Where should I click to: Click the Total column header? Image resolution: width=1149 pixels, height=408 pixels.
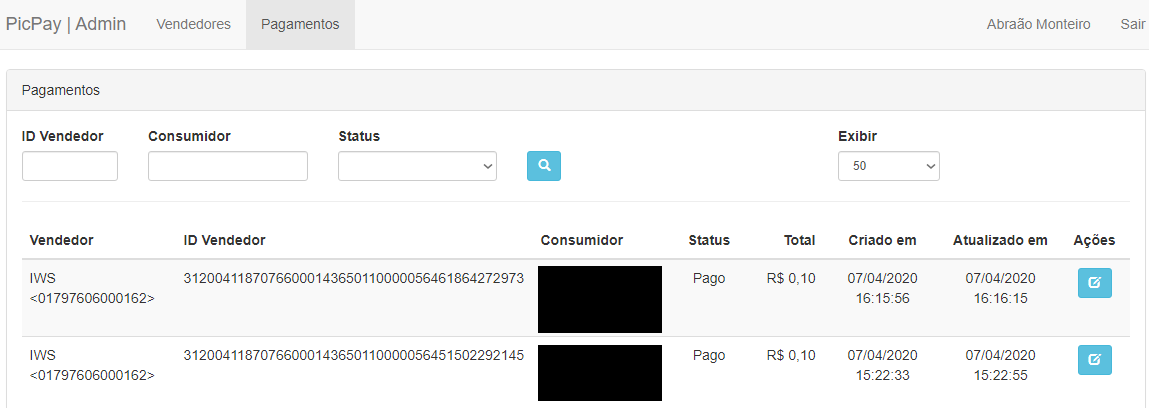799,240
